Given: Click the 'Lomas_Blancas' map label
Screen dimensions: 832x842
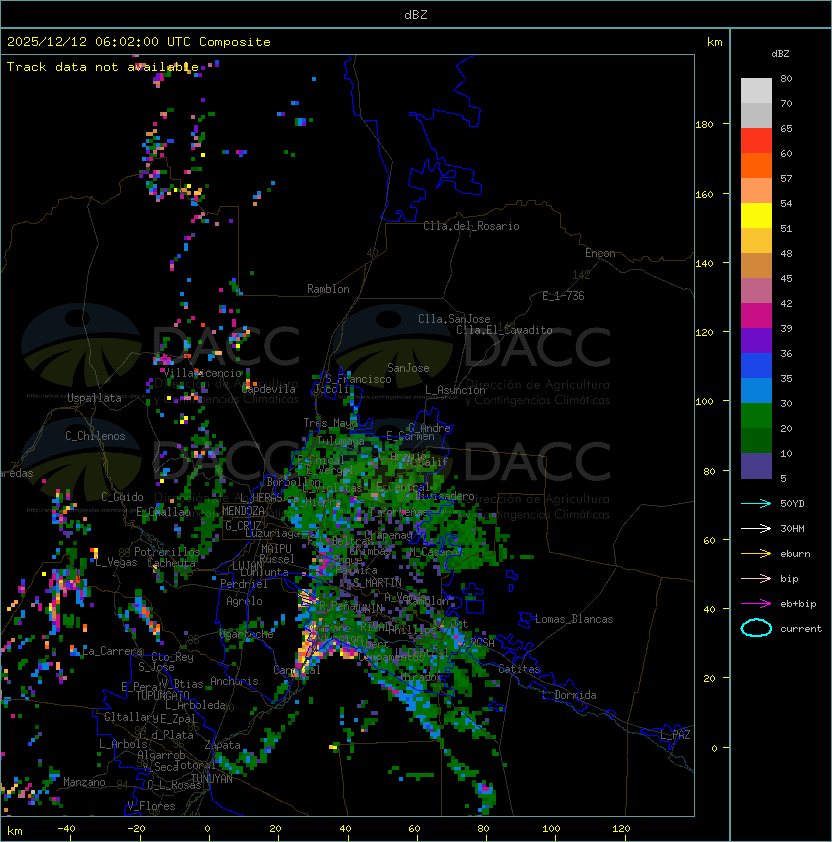Looking at the screenshot, I should tap(574, 619).
